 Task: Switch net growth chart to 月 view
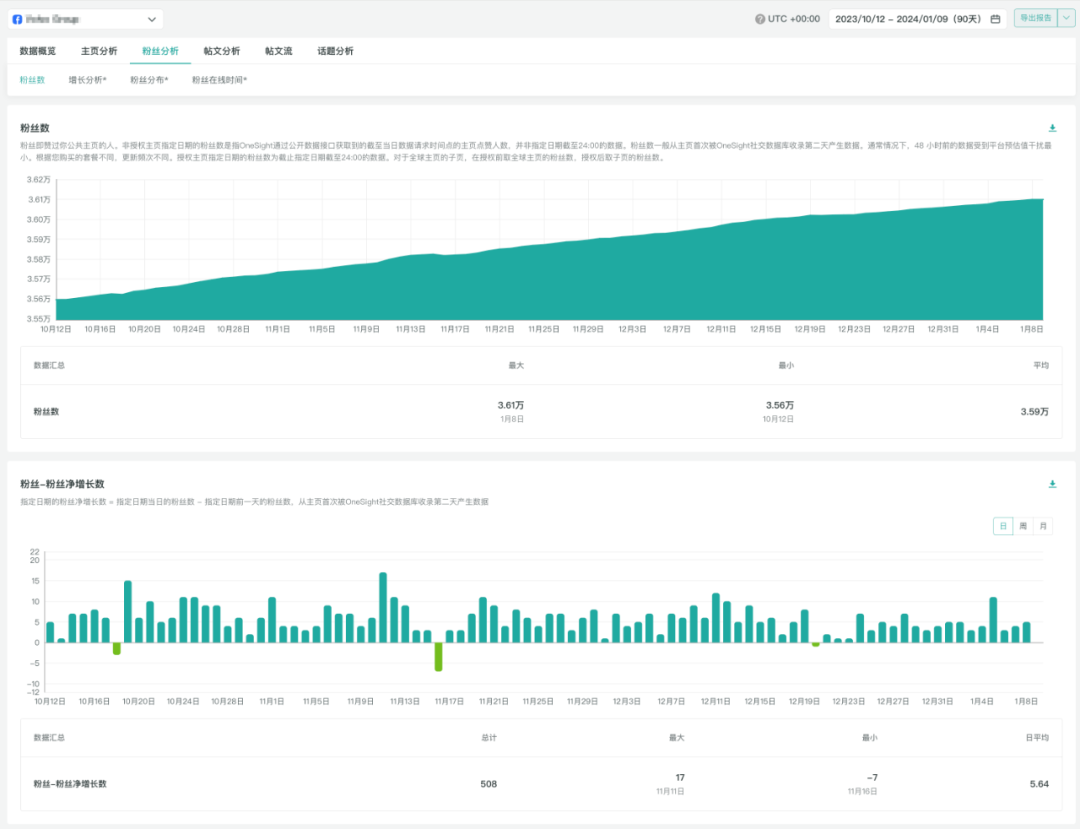click(x=1043, y=526)
